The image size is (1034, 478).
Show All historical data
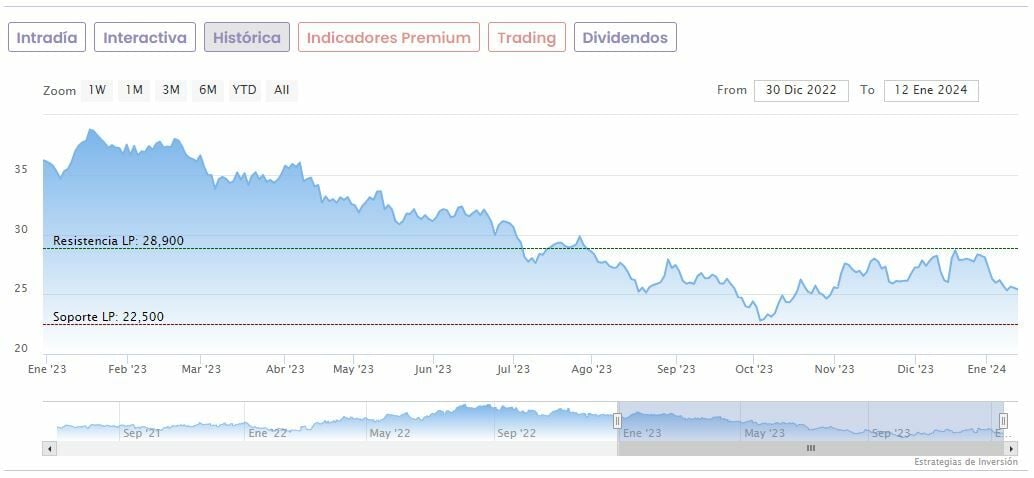point(282,90)
